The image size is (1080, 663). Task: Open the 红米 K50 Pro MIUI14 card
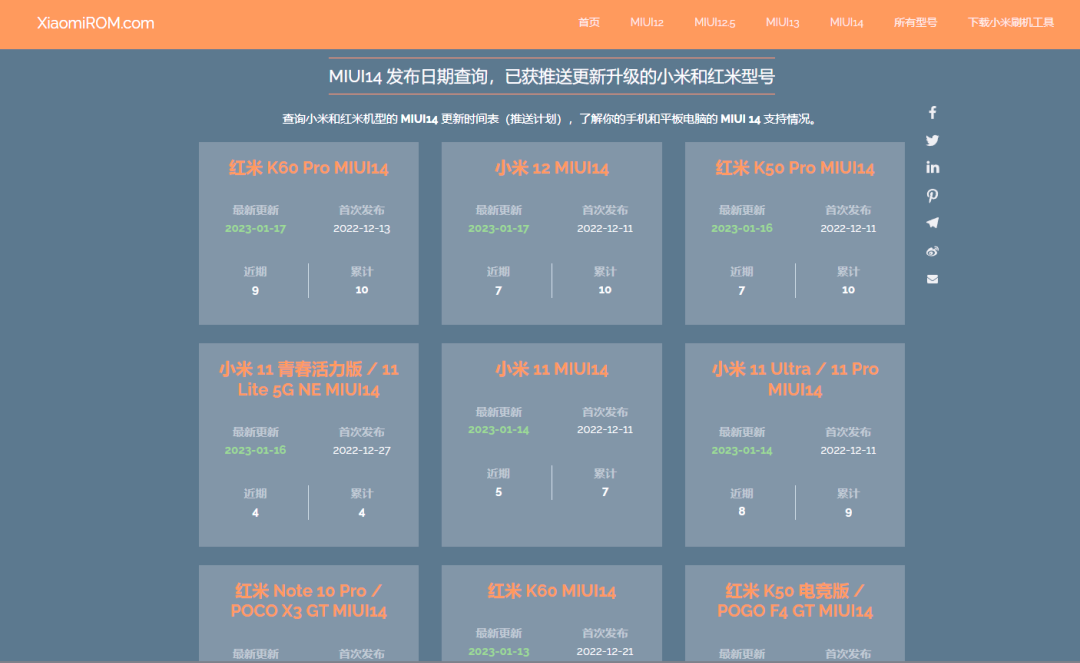click(794, 168)
